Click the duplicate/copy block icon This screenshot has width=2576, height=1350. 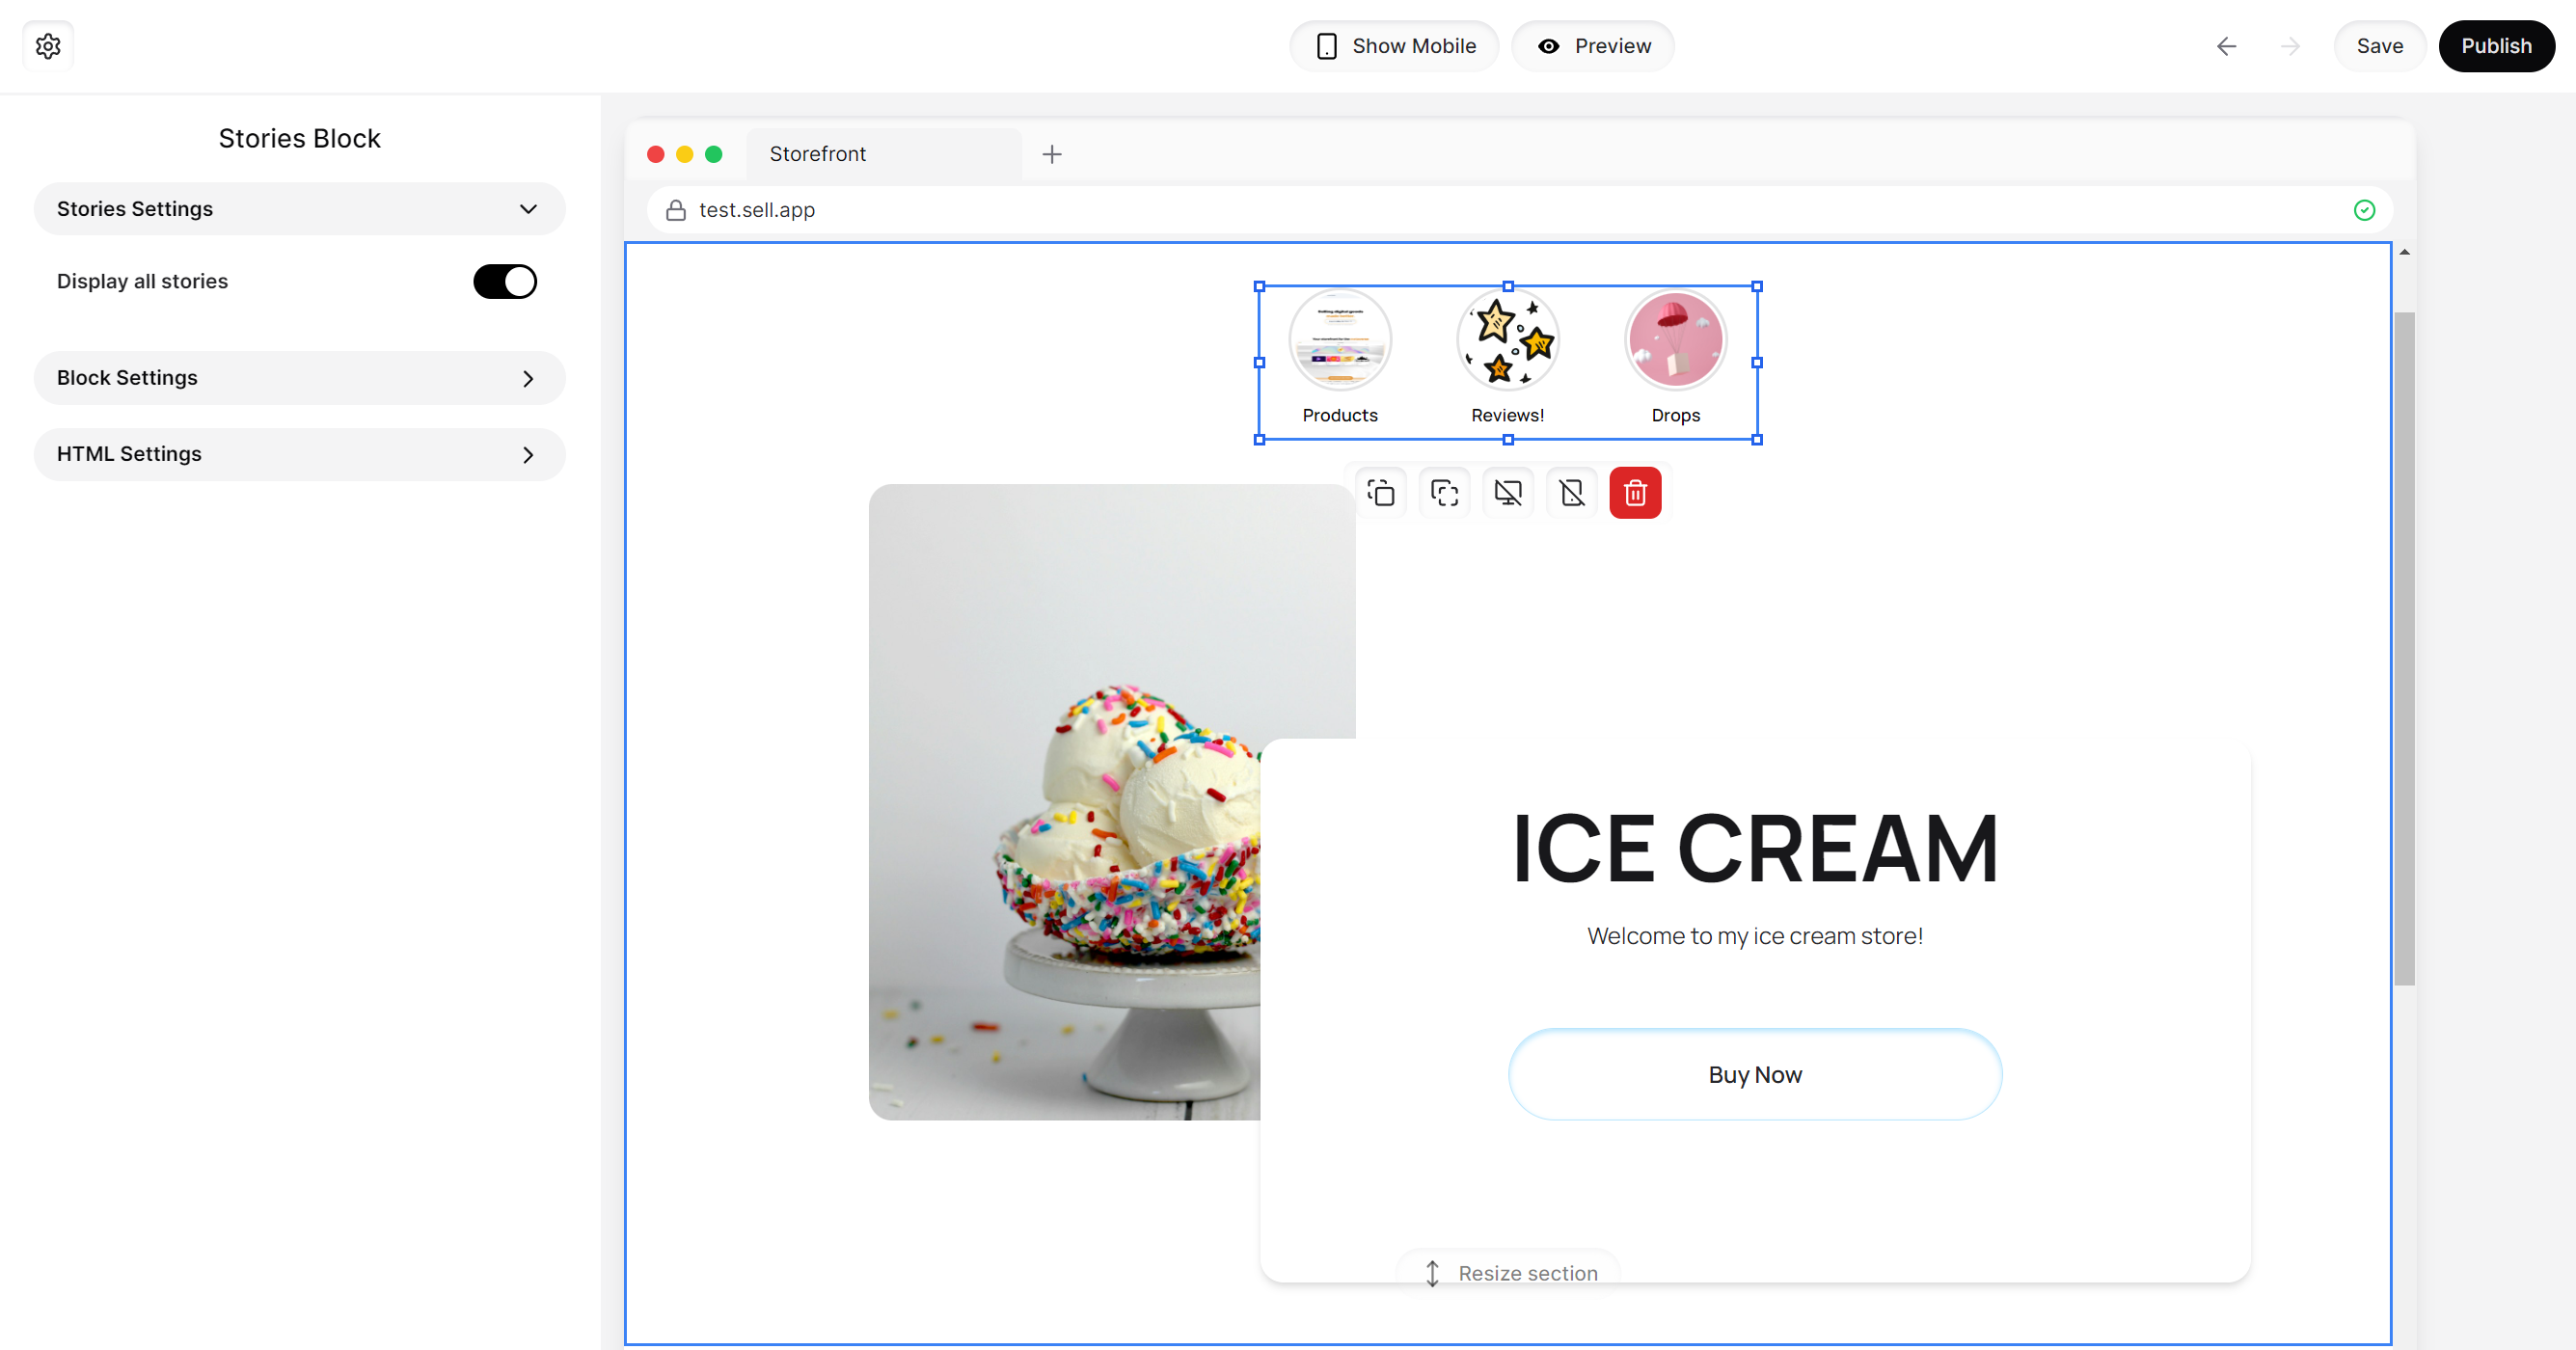tap(1382, 492)
